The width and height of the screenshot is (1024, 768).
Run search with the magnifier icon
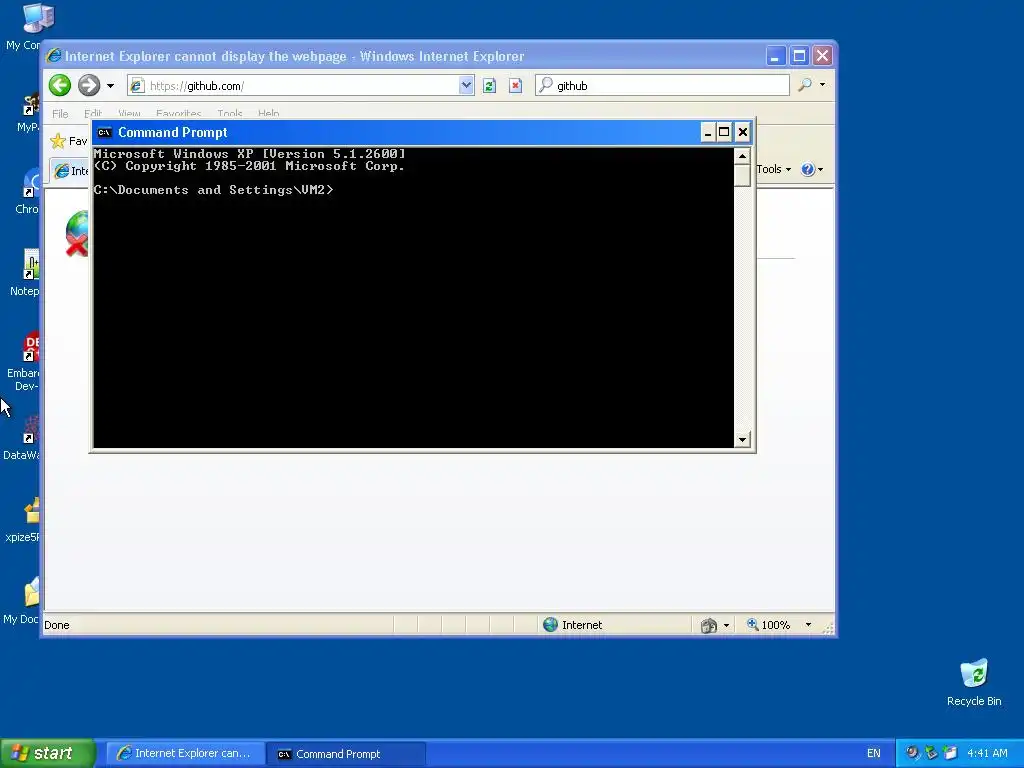coord(805,85)
